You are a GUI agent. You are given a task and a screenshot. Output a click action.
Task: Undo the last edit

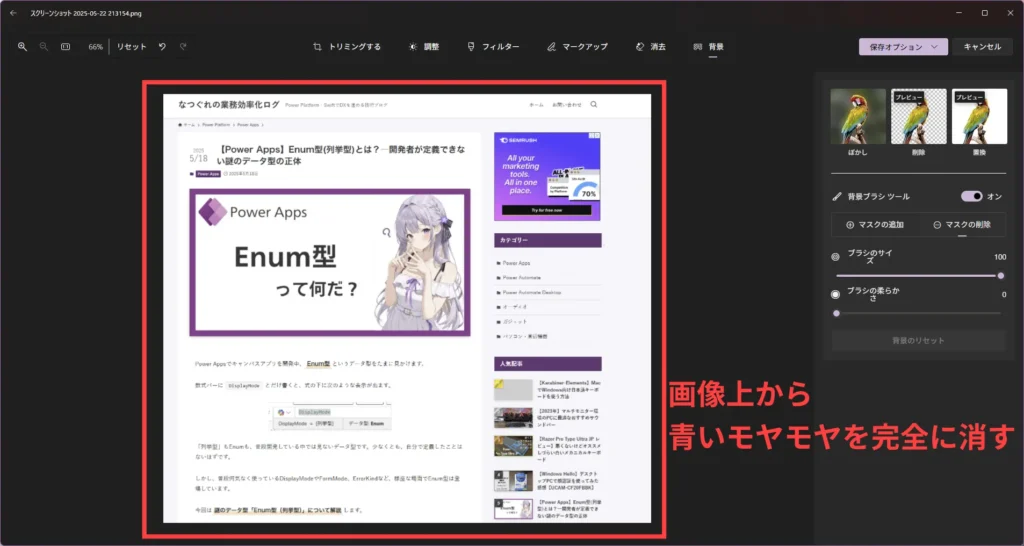coord(162,47)
